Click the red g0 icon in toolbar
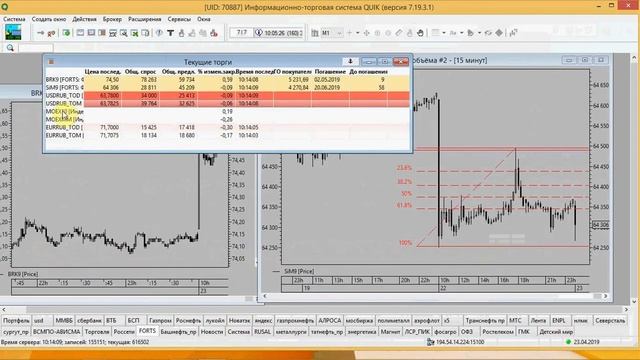640x360 pixels. 51,33
